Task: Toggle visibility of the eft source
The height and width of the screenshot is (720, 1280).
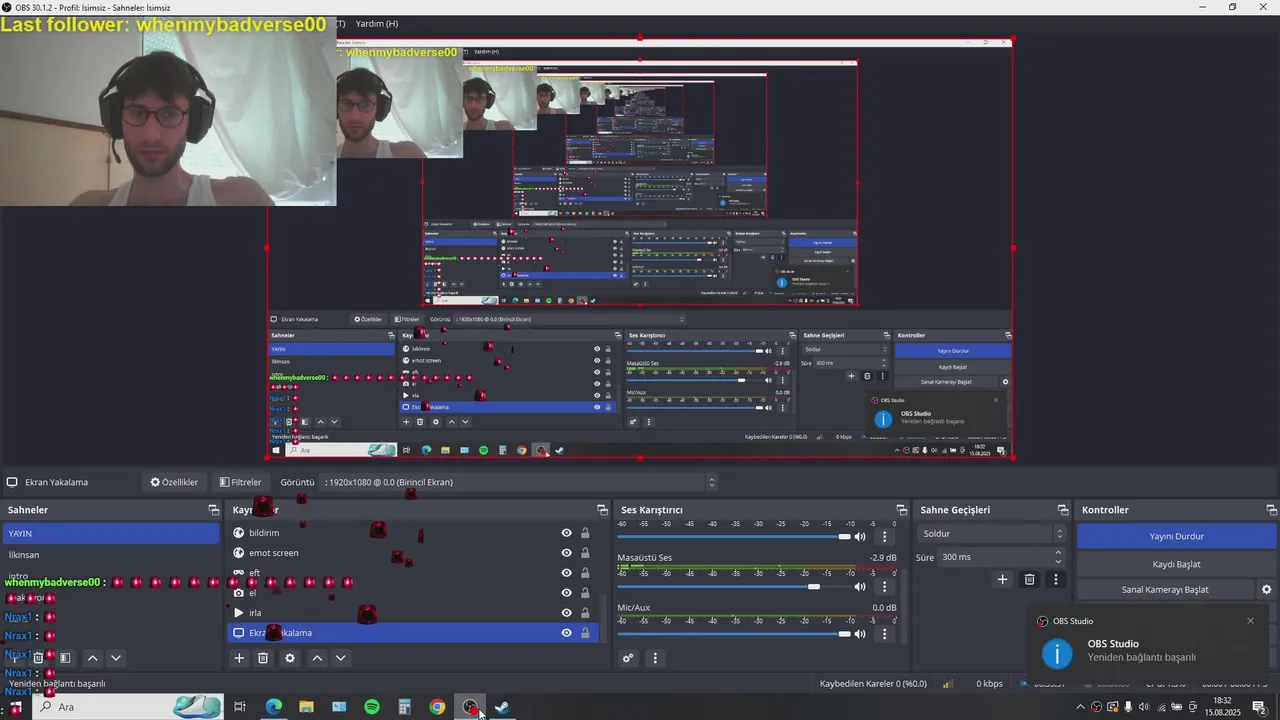Action: pos(566,573)
